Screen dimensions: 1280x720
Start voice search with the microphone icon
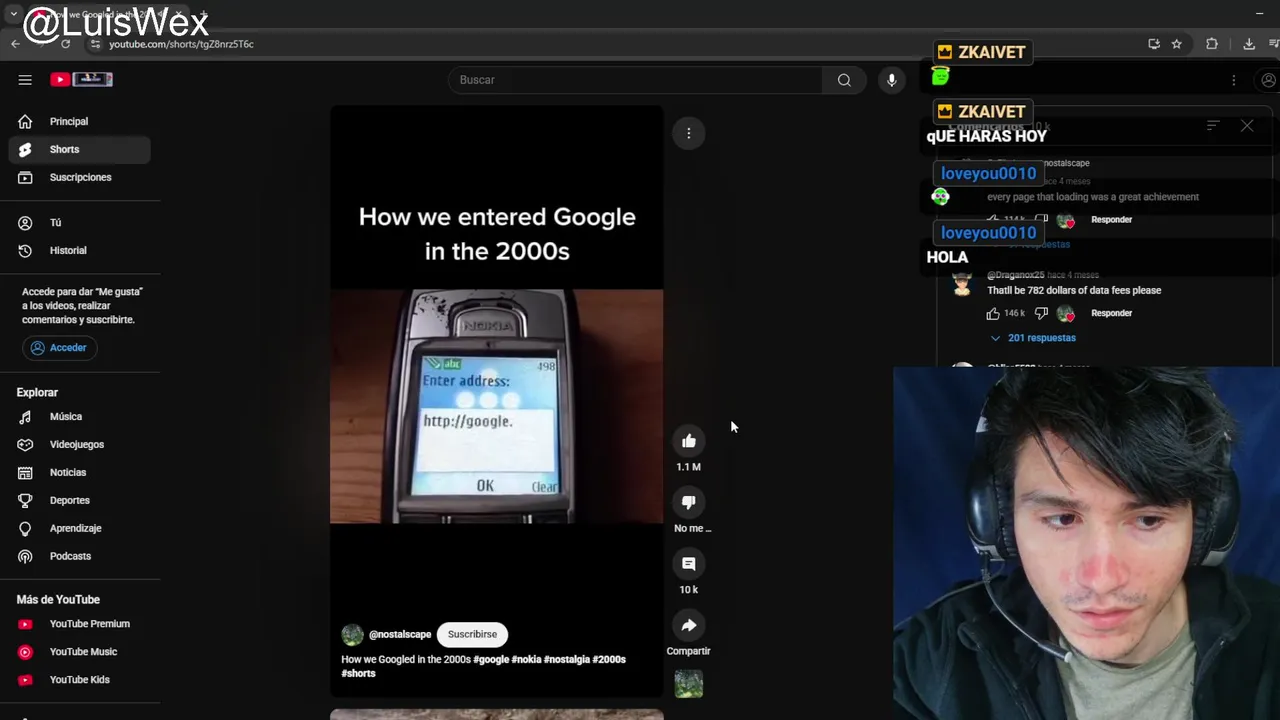[x=891, y=80]
